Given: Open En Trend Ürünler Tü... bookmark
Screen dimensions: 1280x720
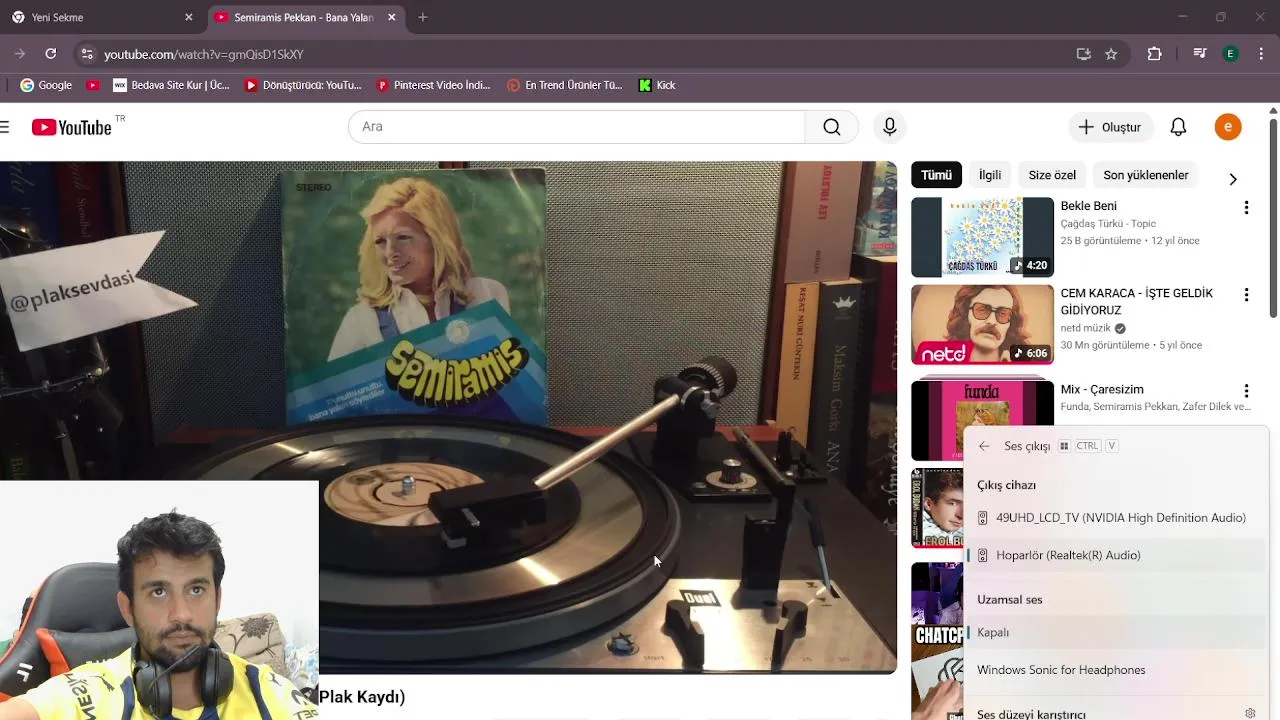Looking at the screenshot, I should click(x=565, y=85).
